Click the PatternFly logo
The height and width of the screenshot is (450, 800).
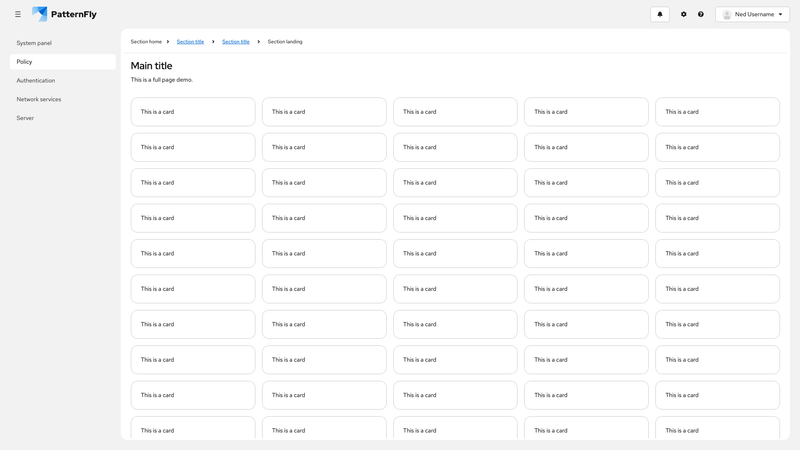64,14
